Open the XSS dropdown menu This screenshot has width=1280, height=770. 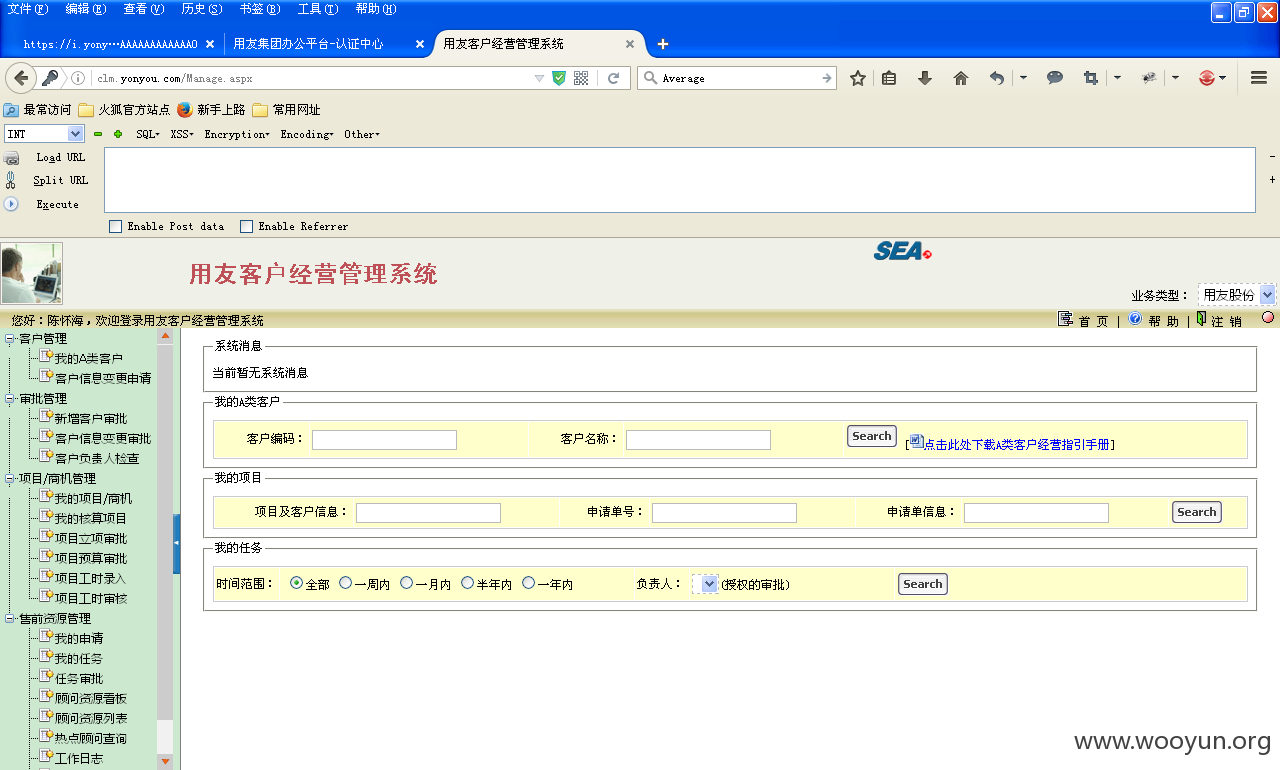click(x=182, y=134)
